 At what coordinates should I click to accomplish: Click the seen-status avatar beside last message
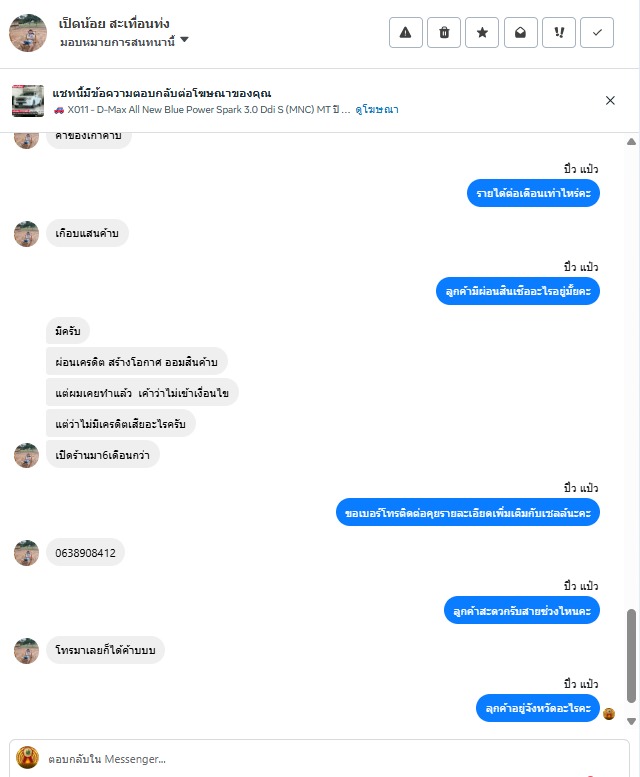pos(609,714)
